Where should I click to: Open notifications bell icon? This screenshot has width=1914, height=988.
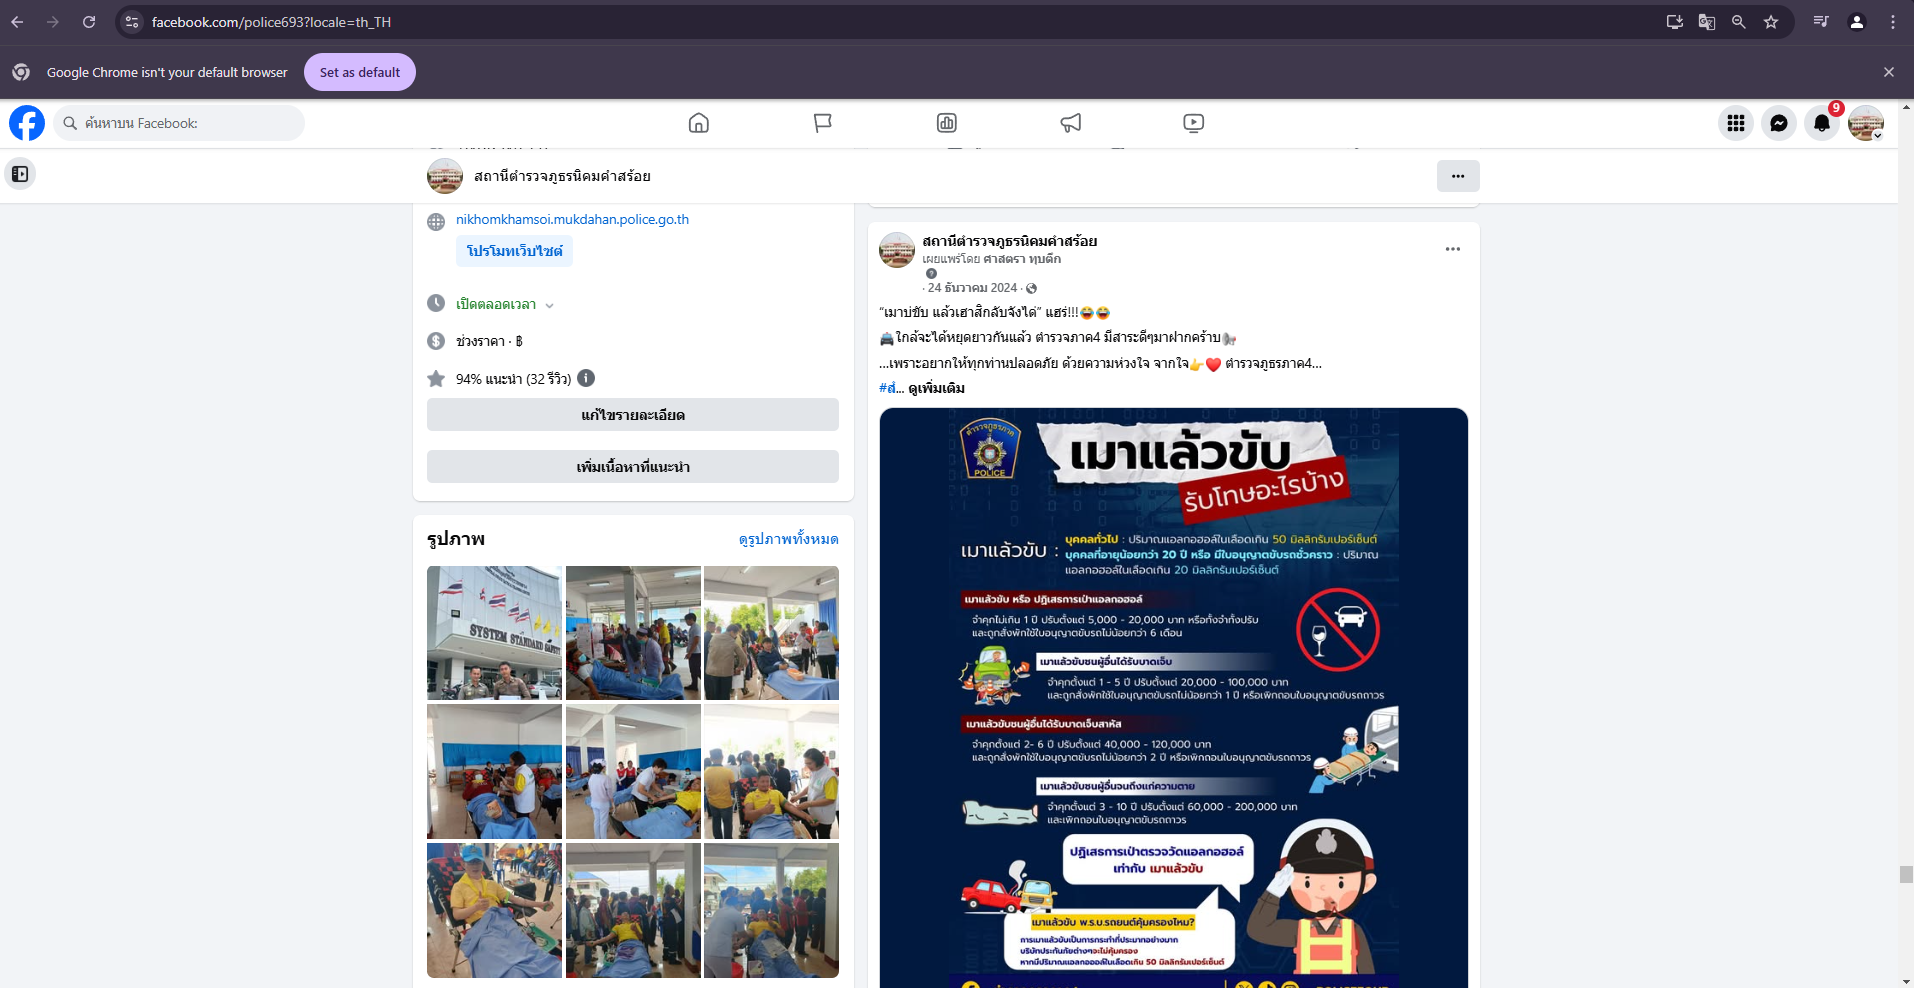[x=1821, y=123]
